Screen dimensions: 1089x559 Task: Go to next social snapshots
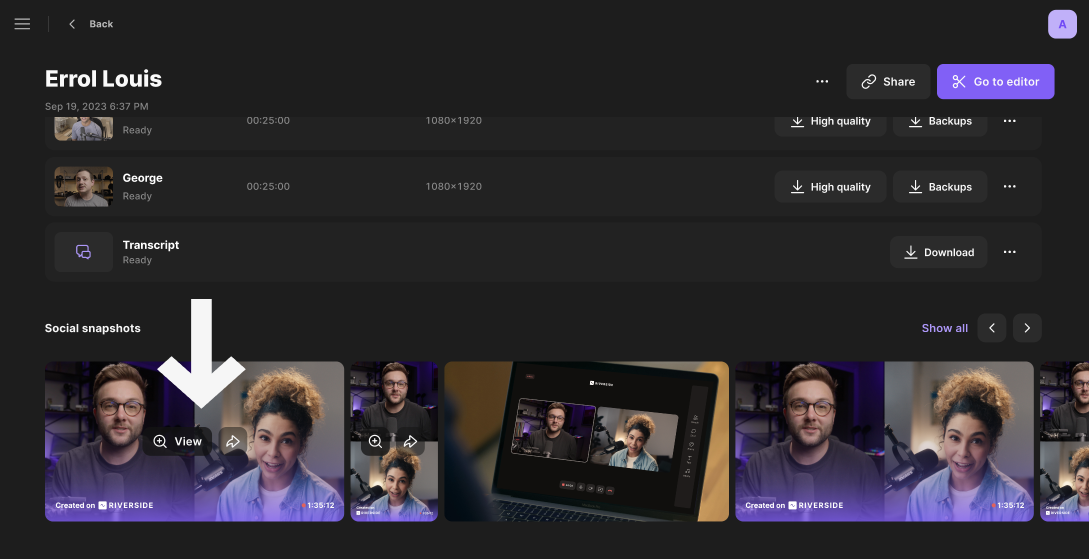tap(1027, 328)
